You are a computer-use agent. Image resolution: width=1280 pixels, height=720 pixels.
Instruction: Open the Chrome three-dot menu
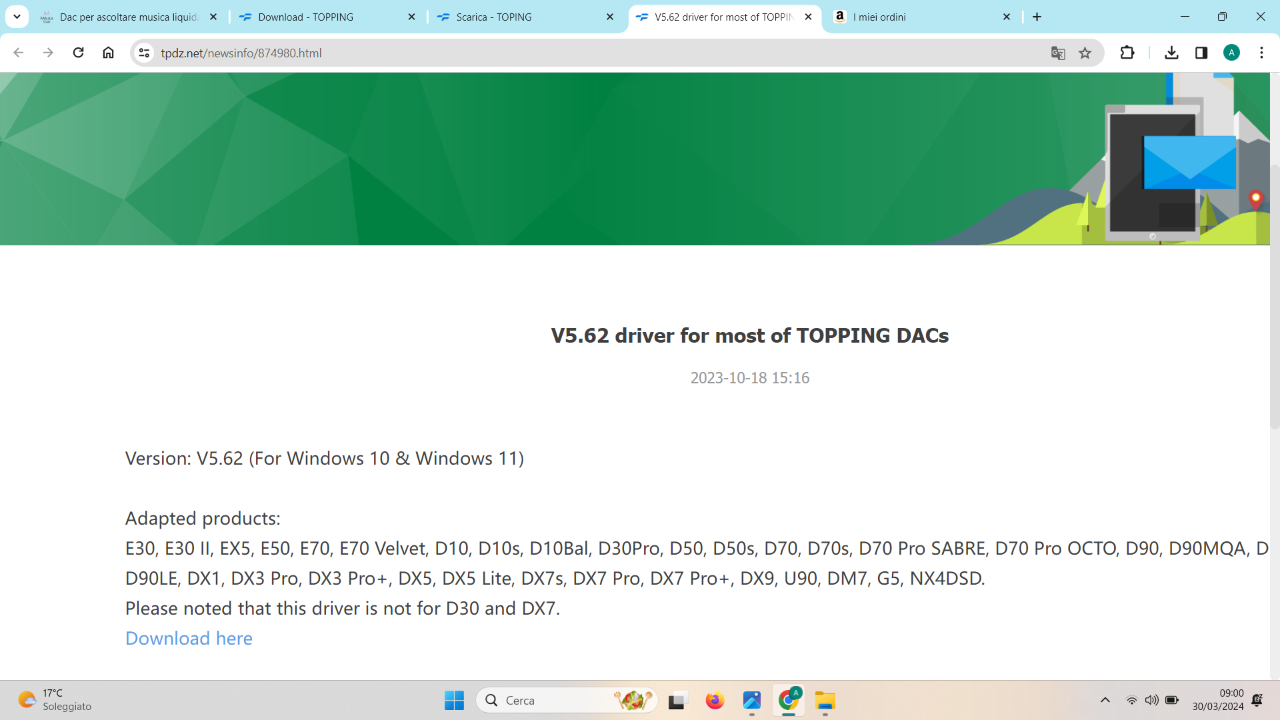pos(1262,53)
